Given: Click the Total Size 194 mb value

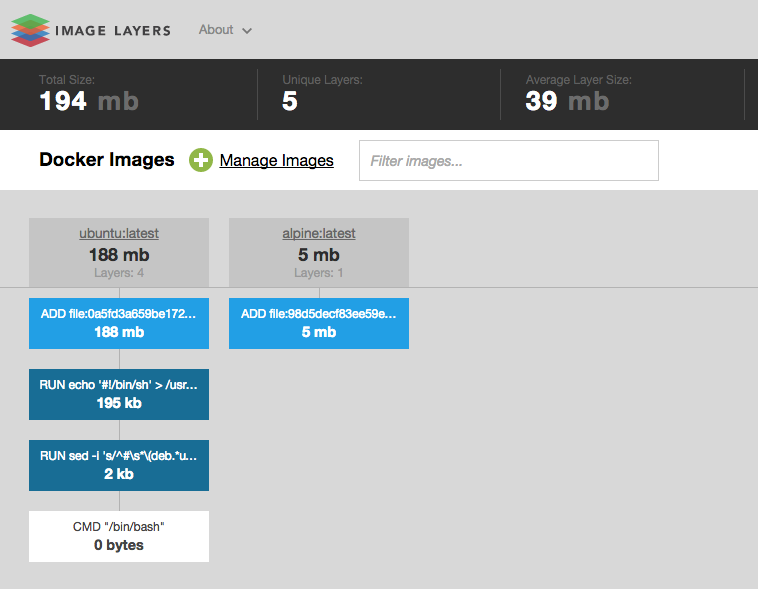Looking at the screenshot, I should pos(89,101).
